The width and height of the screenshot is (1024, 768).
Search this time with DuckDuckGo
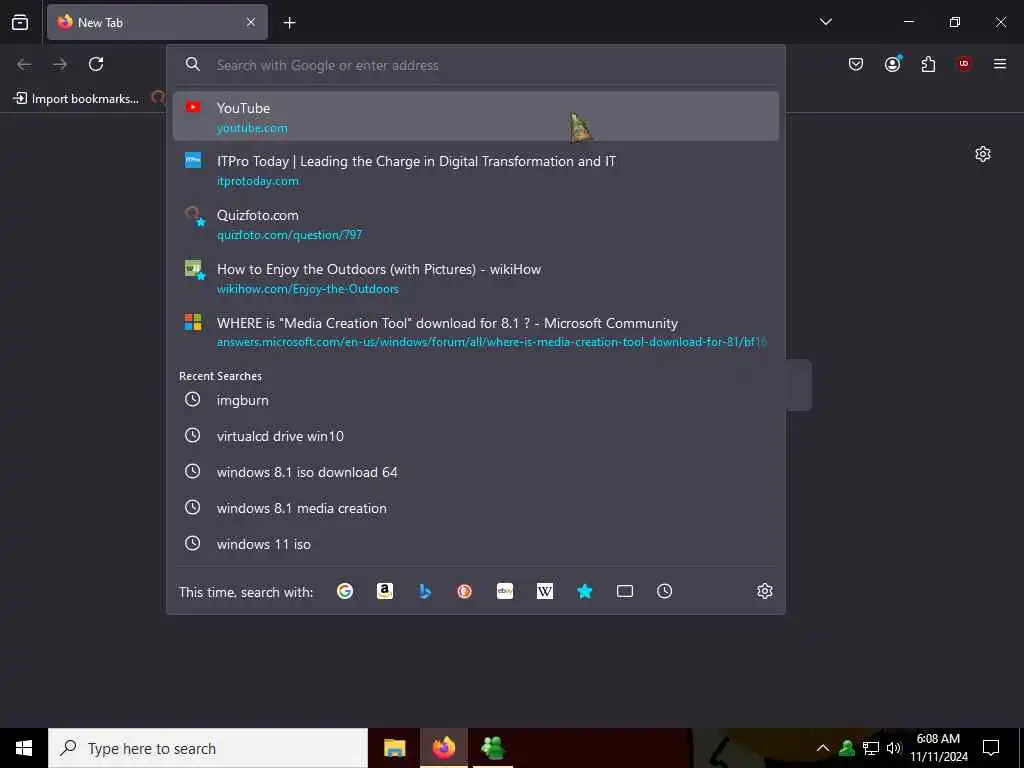point(464,591)
